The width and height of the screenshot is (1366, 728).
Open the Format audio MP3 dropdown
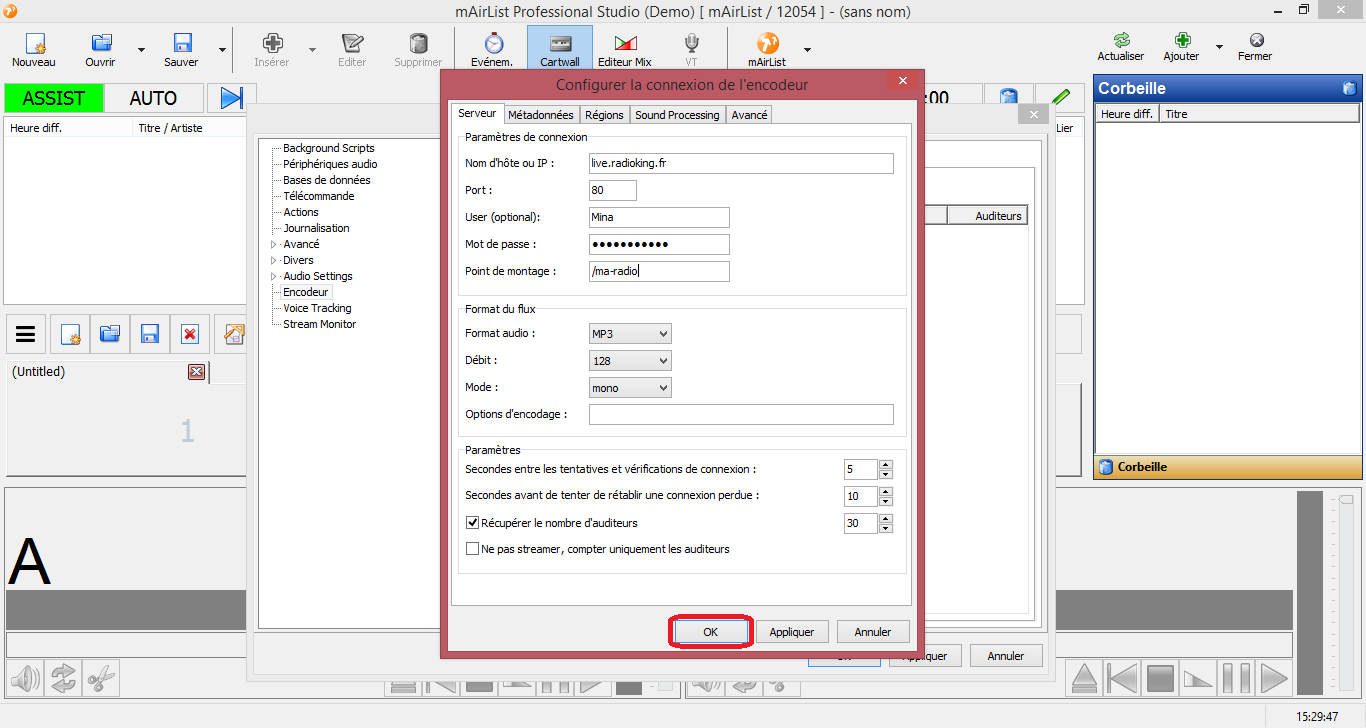click(630, 333)
